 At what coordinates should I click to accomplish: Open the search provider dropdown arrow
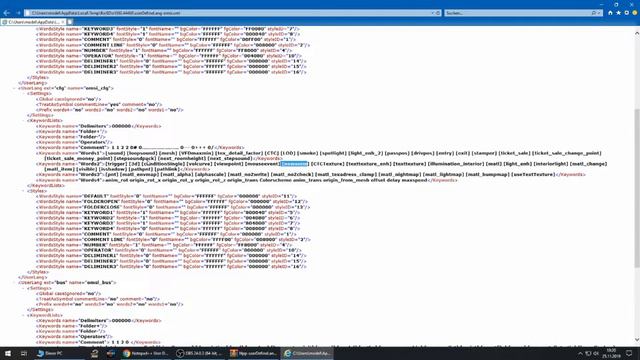coord(599,13)
